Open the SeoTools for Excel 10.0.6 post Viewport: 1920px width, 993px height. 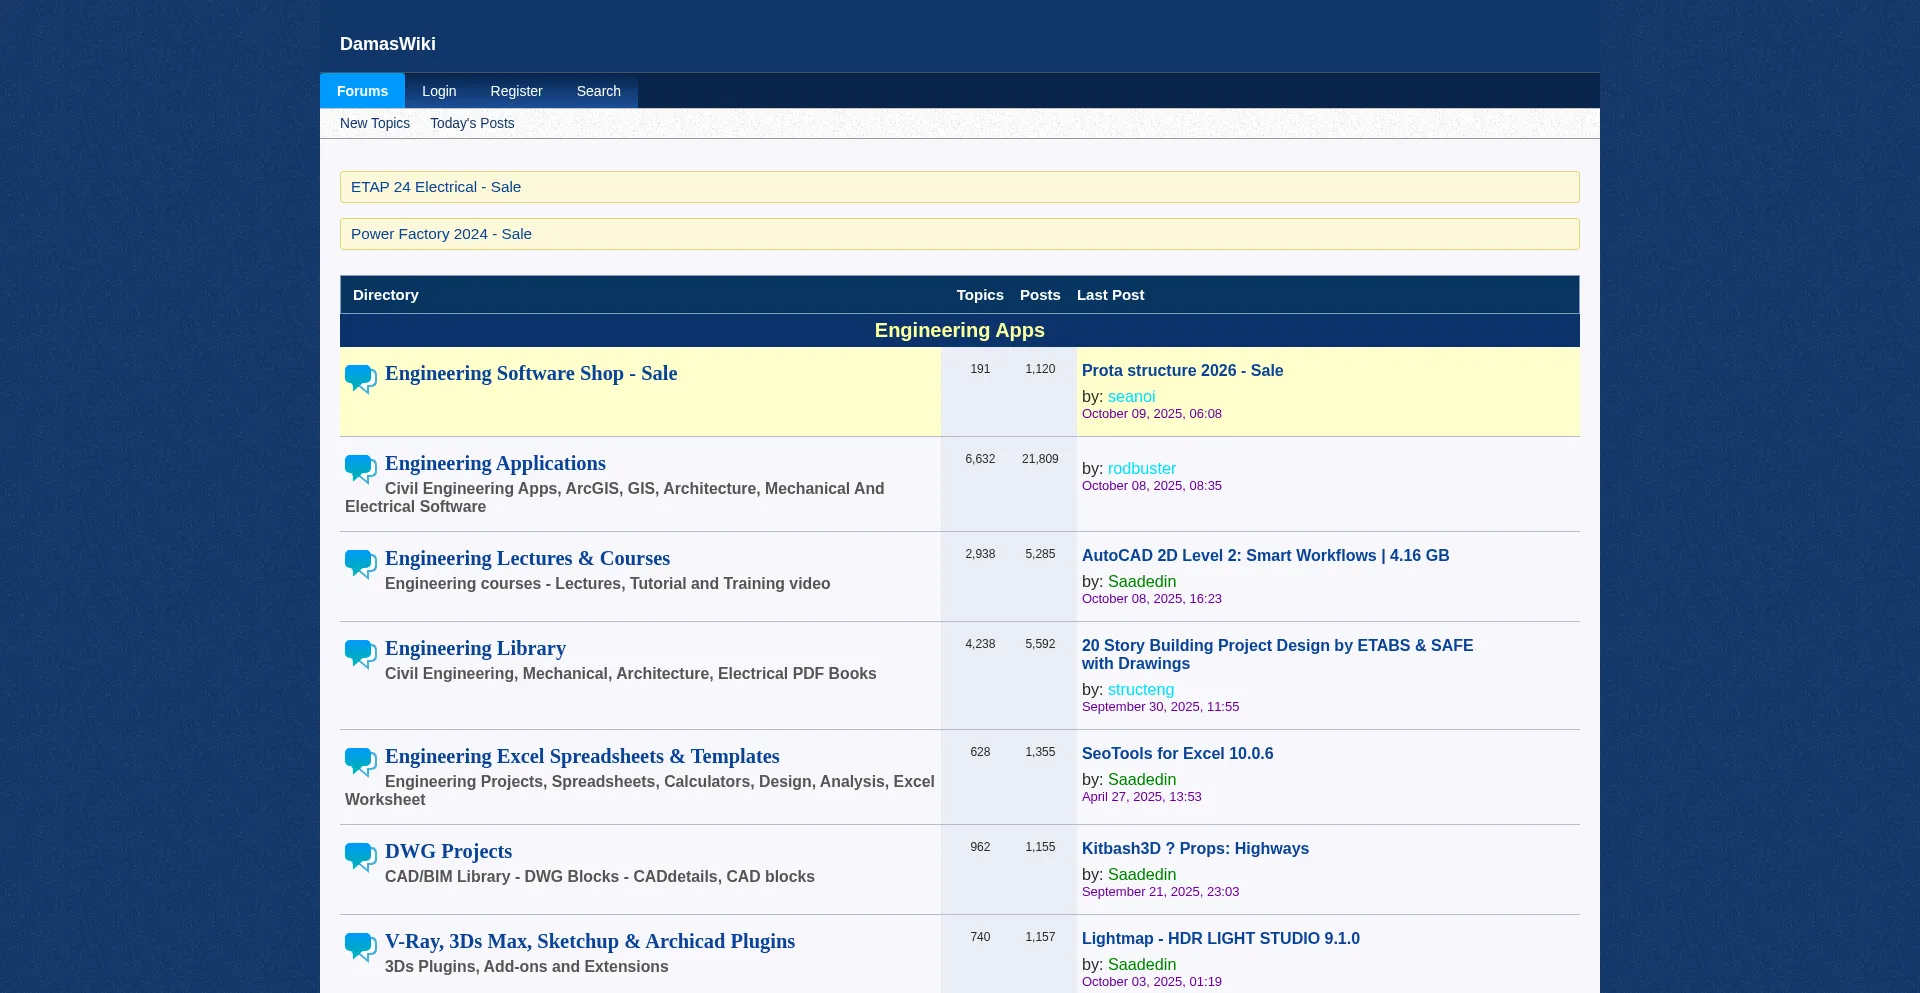coord(1177,753)
